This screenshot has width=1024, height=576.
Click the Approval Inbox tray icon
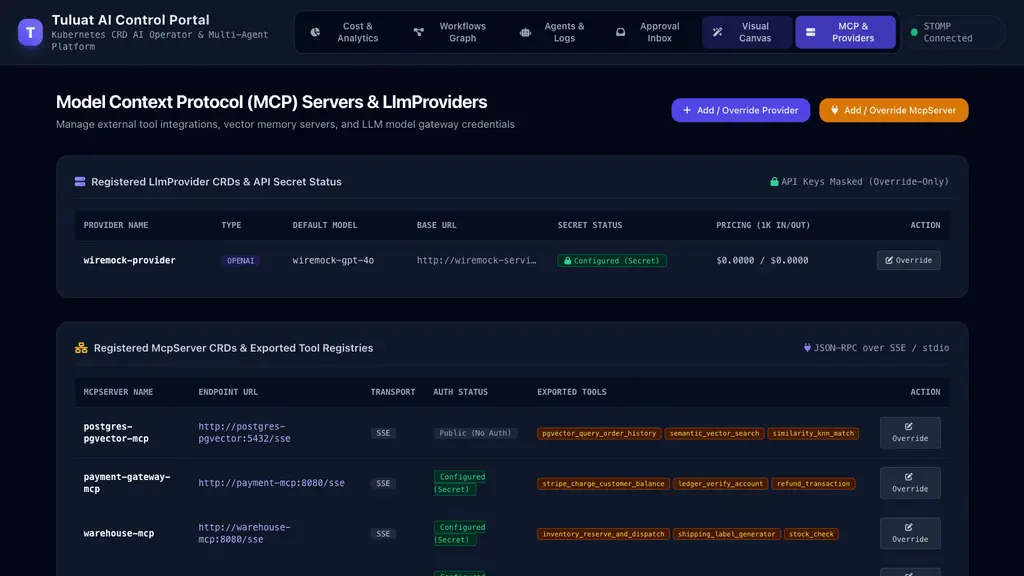pos(620,32)
